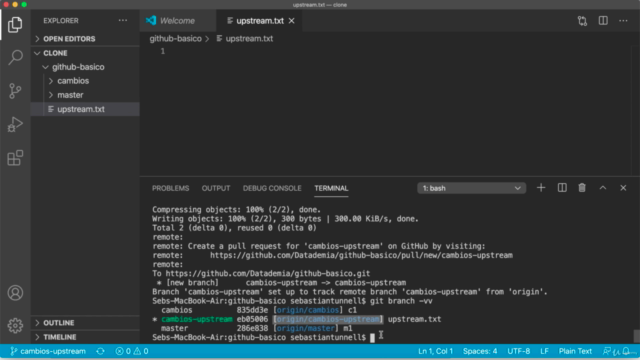Expand the master folder
This screenshot has width=640, height=360.
85,95
